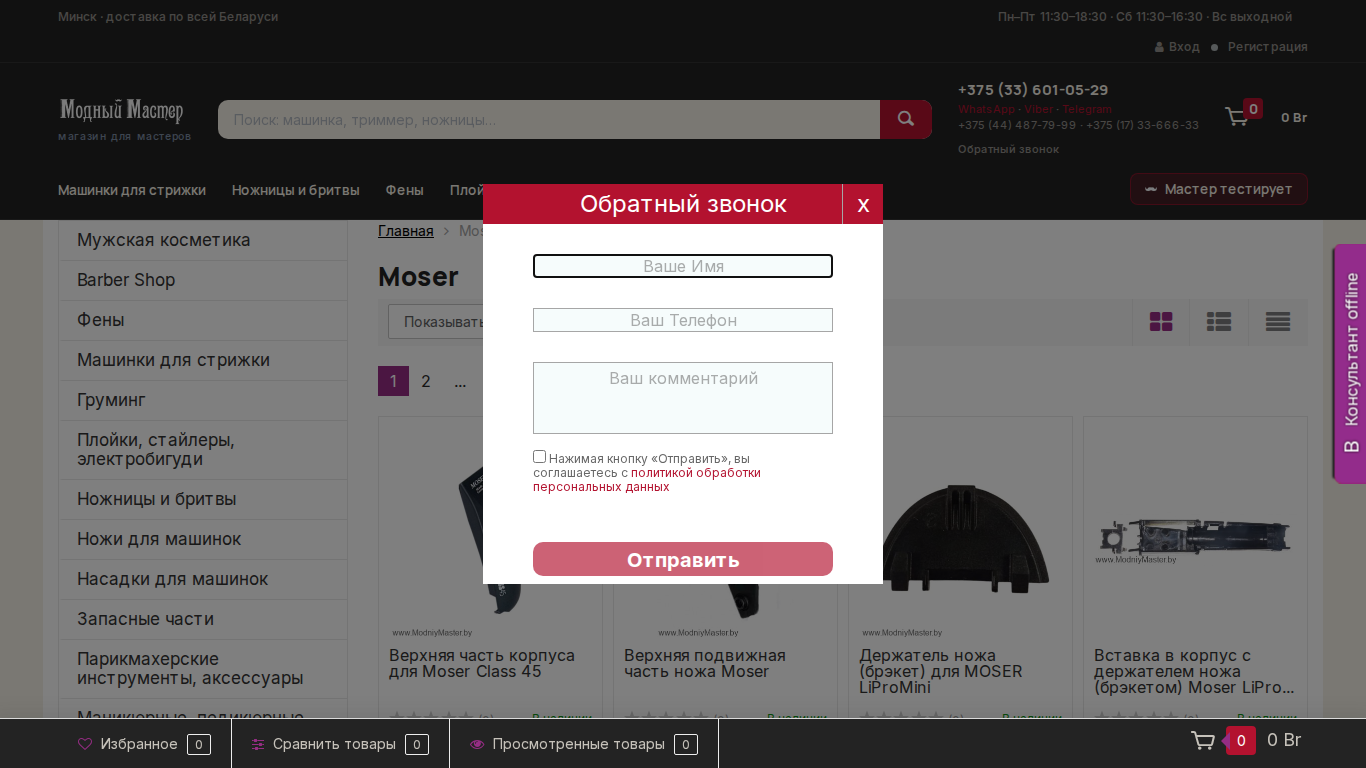
Task: Select Машинки для стрижки in the sidebar
Action: point(203,360)
